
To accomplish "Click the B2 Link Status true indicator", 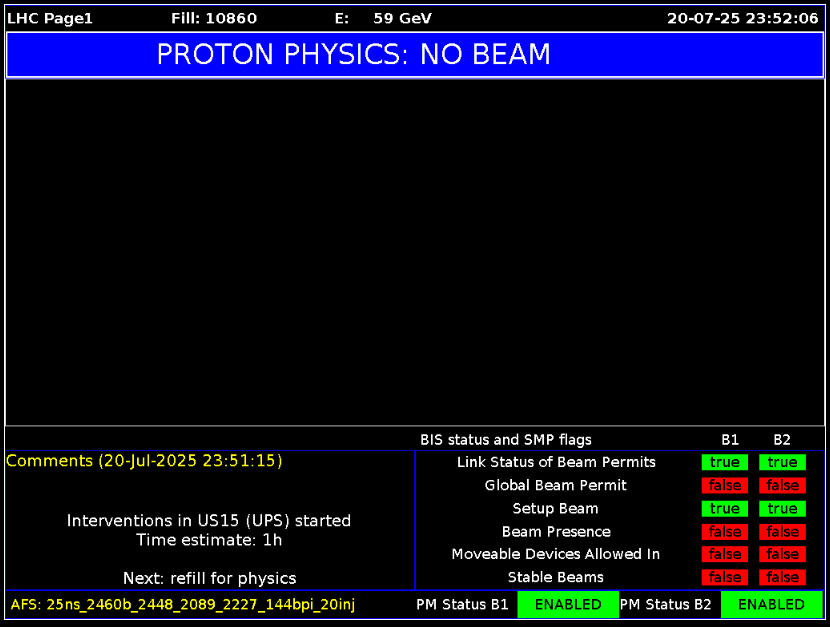I will pos(782,462).
